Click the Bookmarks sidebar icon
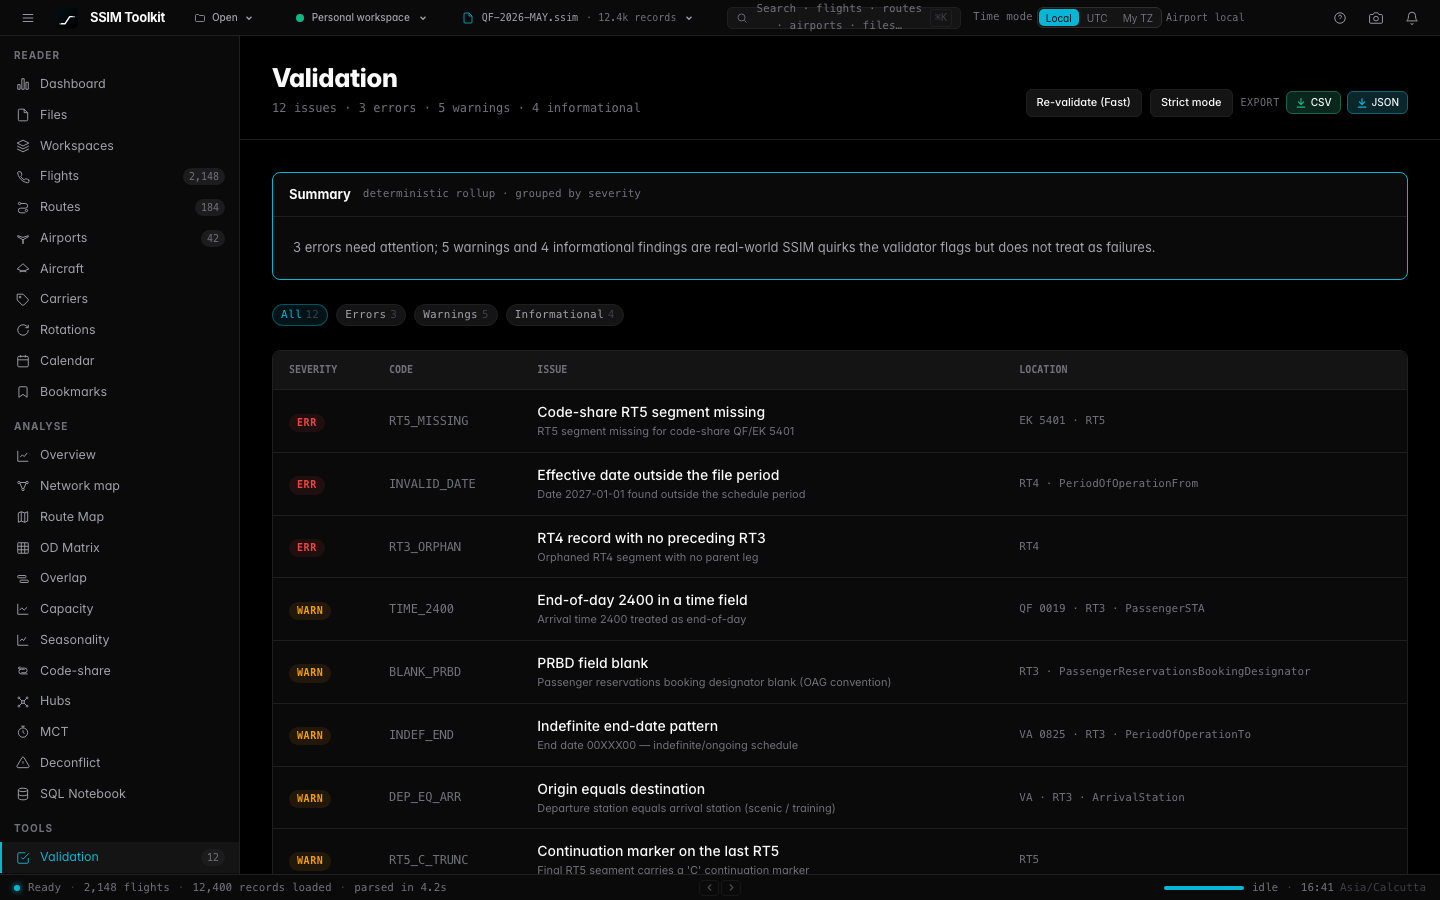The image size is (1440, 900). click(x=23, y=392)
